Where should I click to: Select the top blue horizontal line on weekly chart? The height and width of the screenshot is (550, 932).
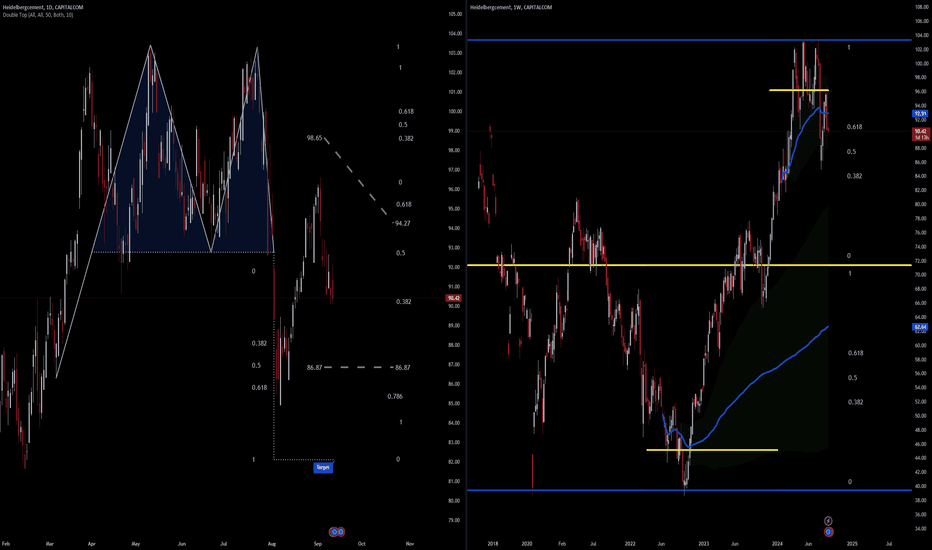pyautogui.click(x=689, y=40)
